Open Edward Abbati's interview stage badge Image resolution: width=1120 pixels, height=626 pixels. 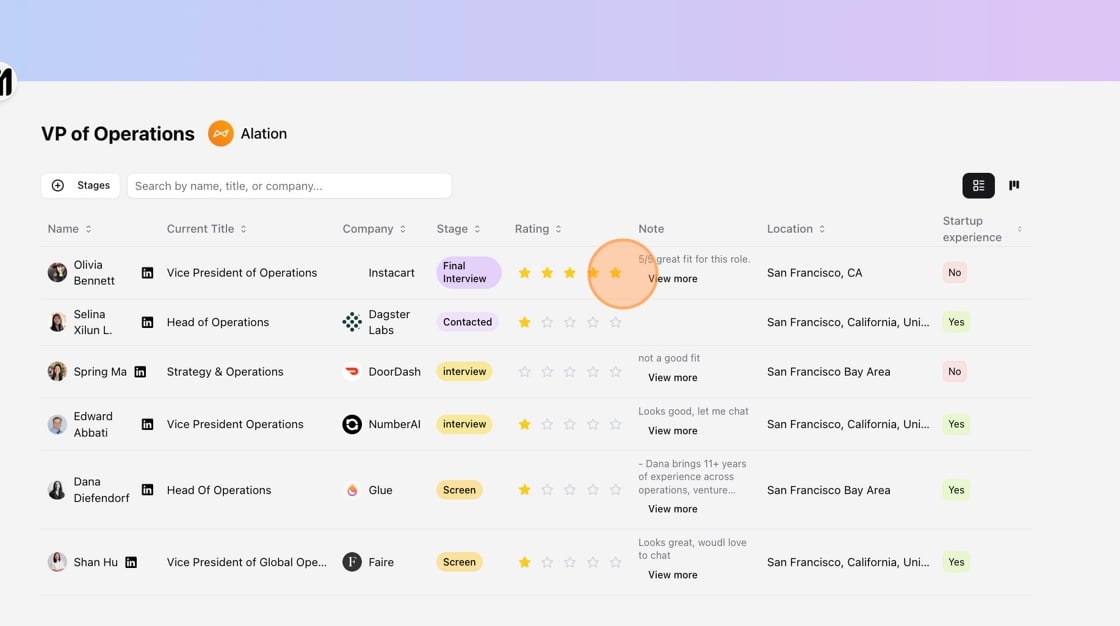point(464,424)
